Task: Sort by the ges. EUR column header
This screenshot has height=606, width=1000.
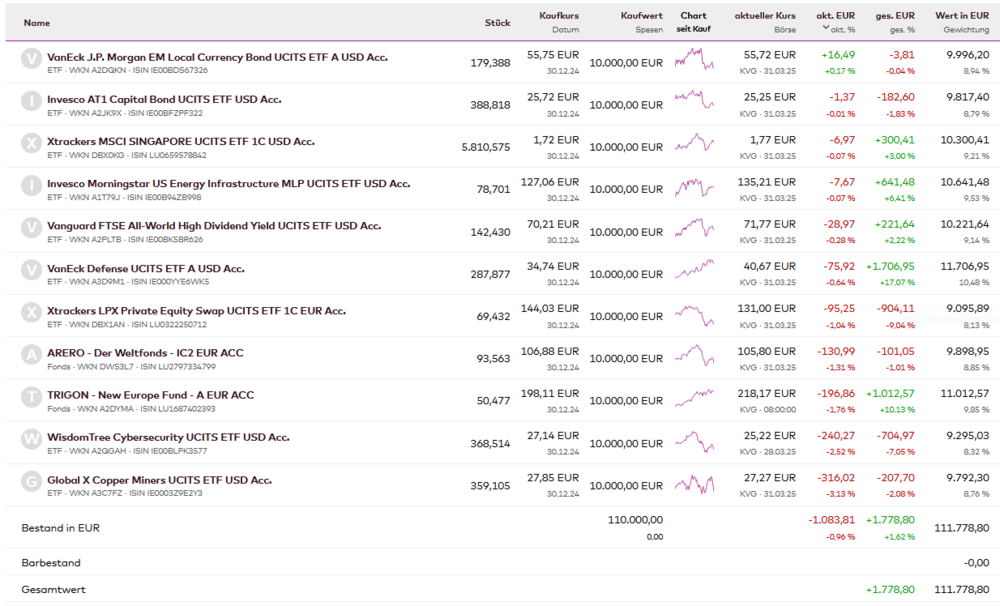Action: tap(895, 16)
